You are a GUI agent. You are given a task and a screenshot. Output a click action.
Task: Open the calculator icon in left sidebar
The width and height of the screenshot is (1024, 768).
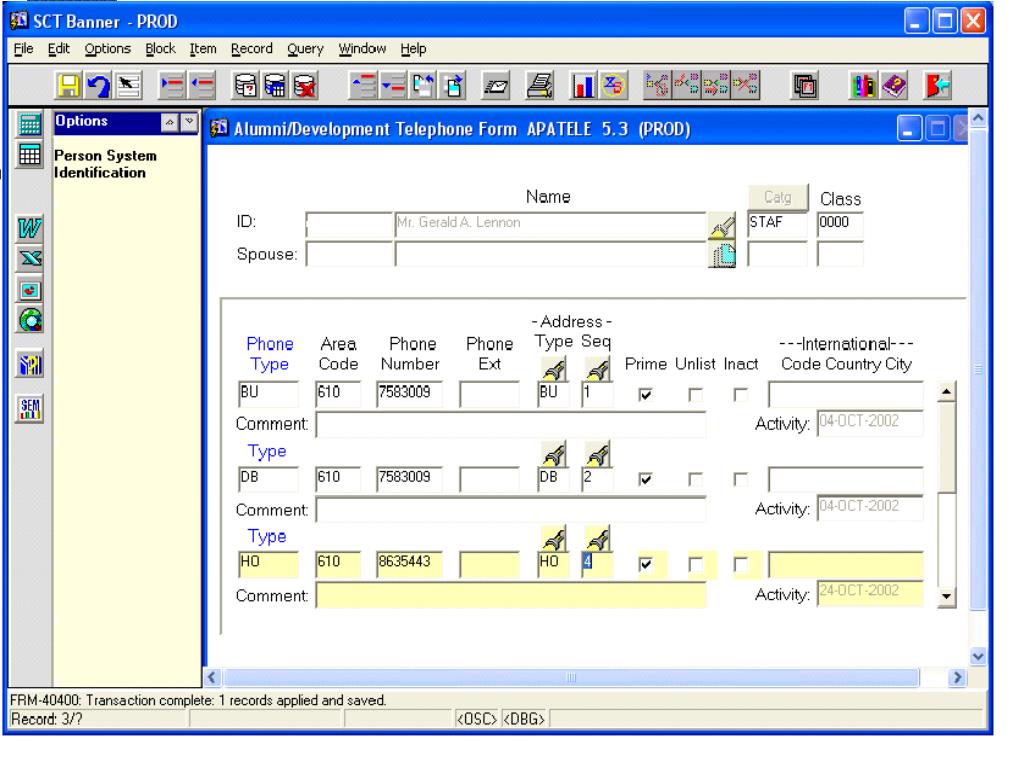(x=29, y=124)
